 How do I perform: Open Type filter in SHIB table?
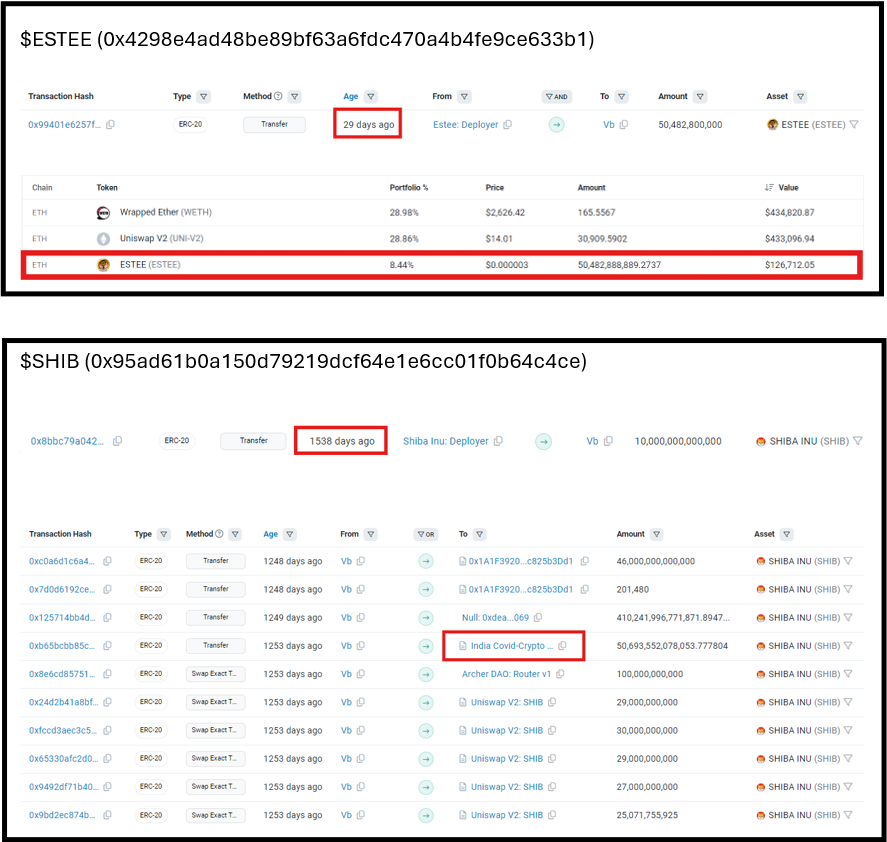coord(163,534)
